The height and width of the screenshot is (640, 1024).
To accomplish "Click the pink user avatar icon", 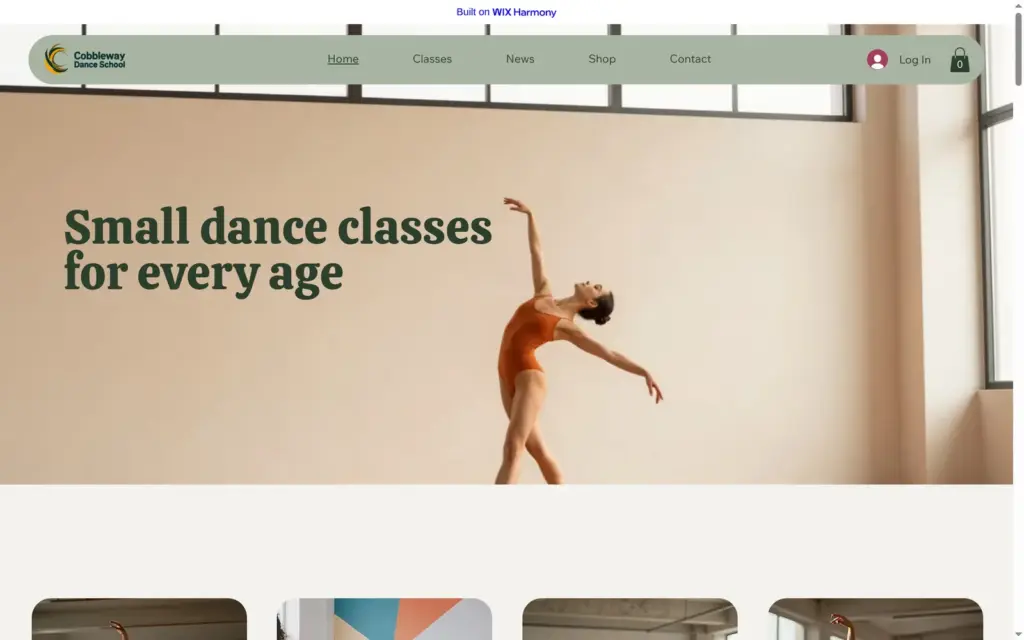I will coord(877,59).
